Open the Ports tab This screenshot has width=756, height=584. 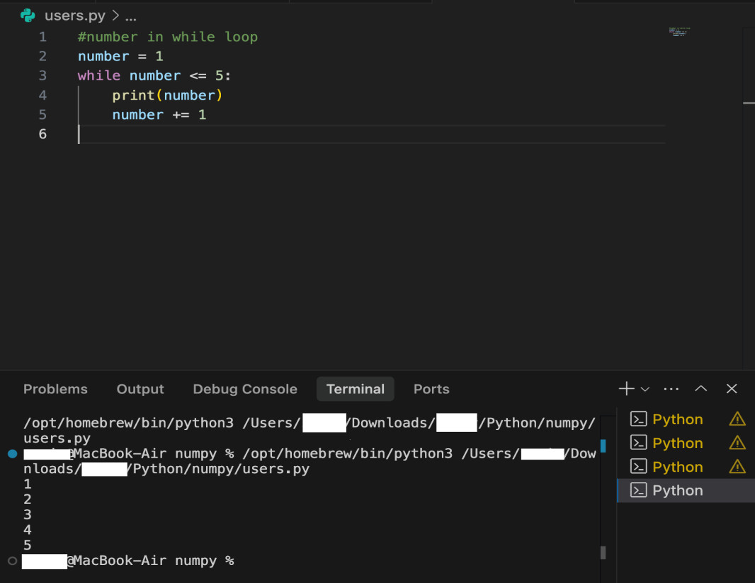431,389
